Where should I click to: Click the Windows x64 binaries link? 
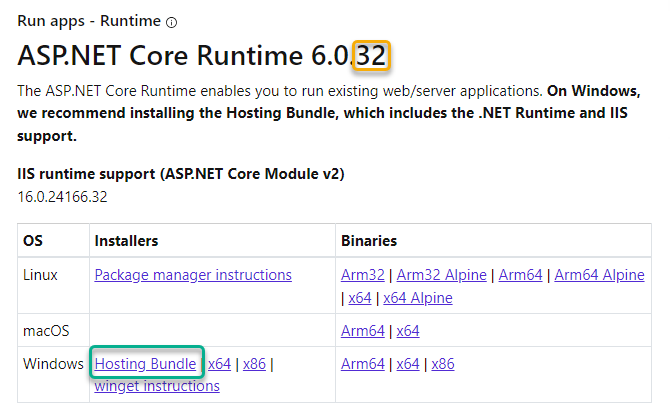tap(407, 364)
